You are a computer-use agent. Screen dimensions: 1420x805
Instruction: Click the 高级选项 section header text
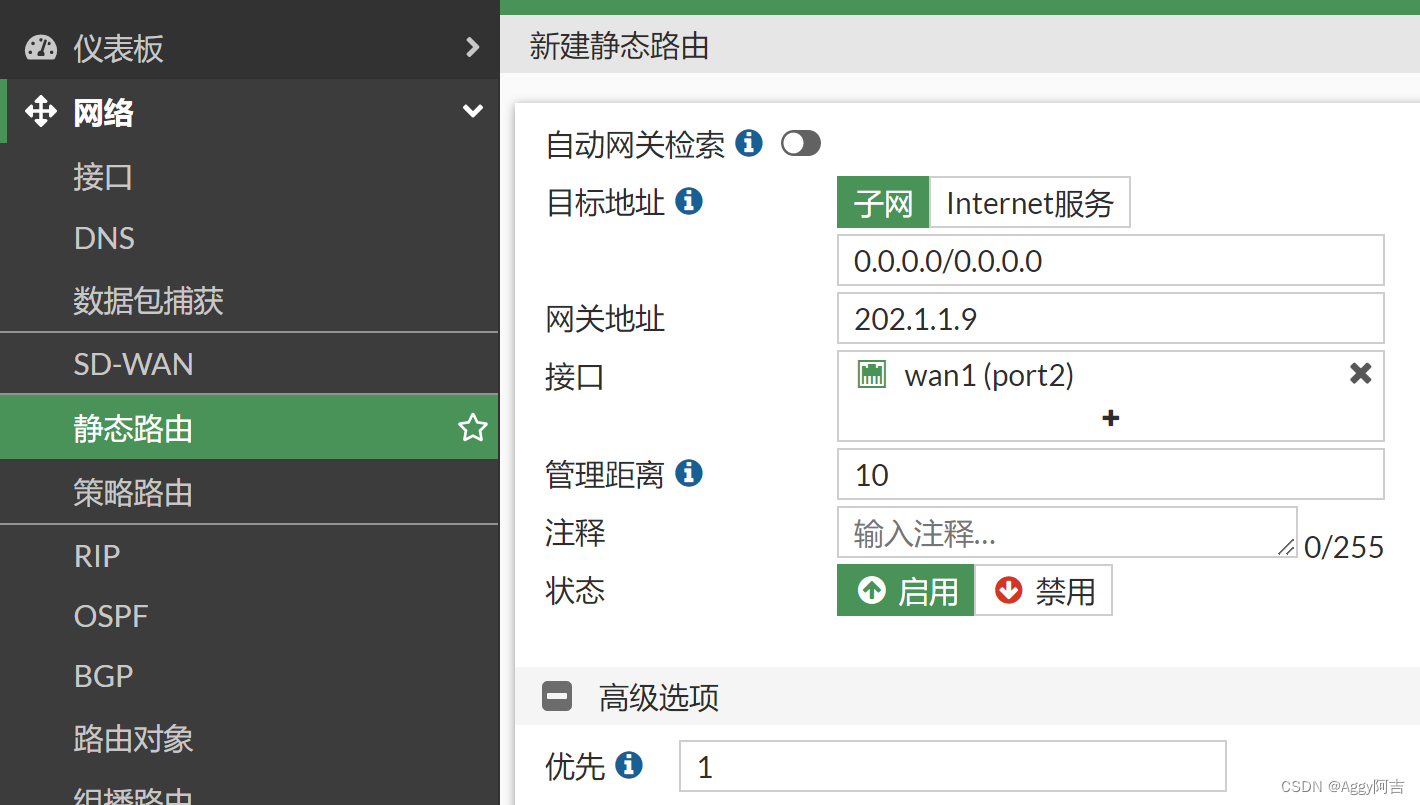tap(659, 697)
